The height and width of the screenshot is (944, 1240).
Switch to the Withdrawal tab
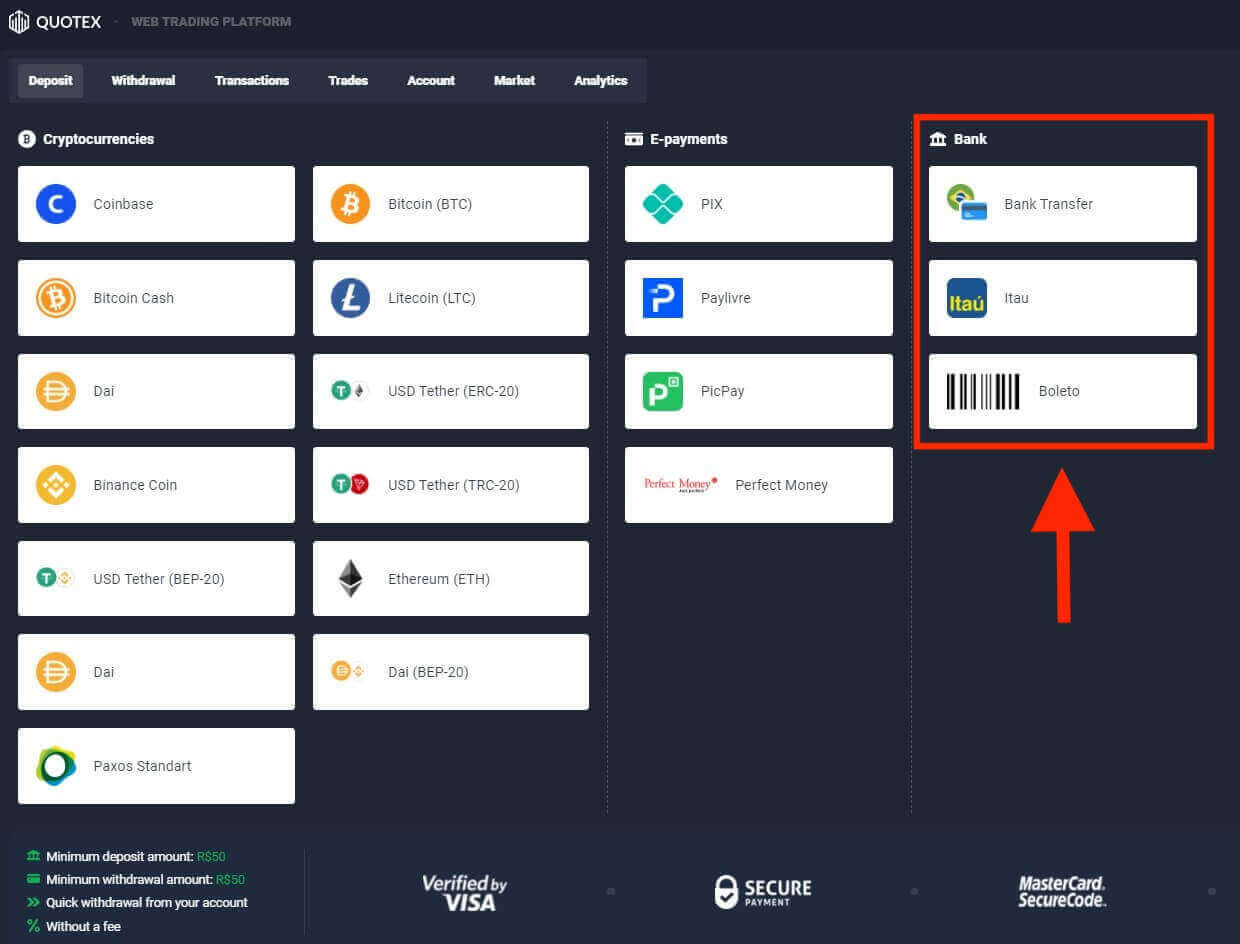(x=143, y=81)
